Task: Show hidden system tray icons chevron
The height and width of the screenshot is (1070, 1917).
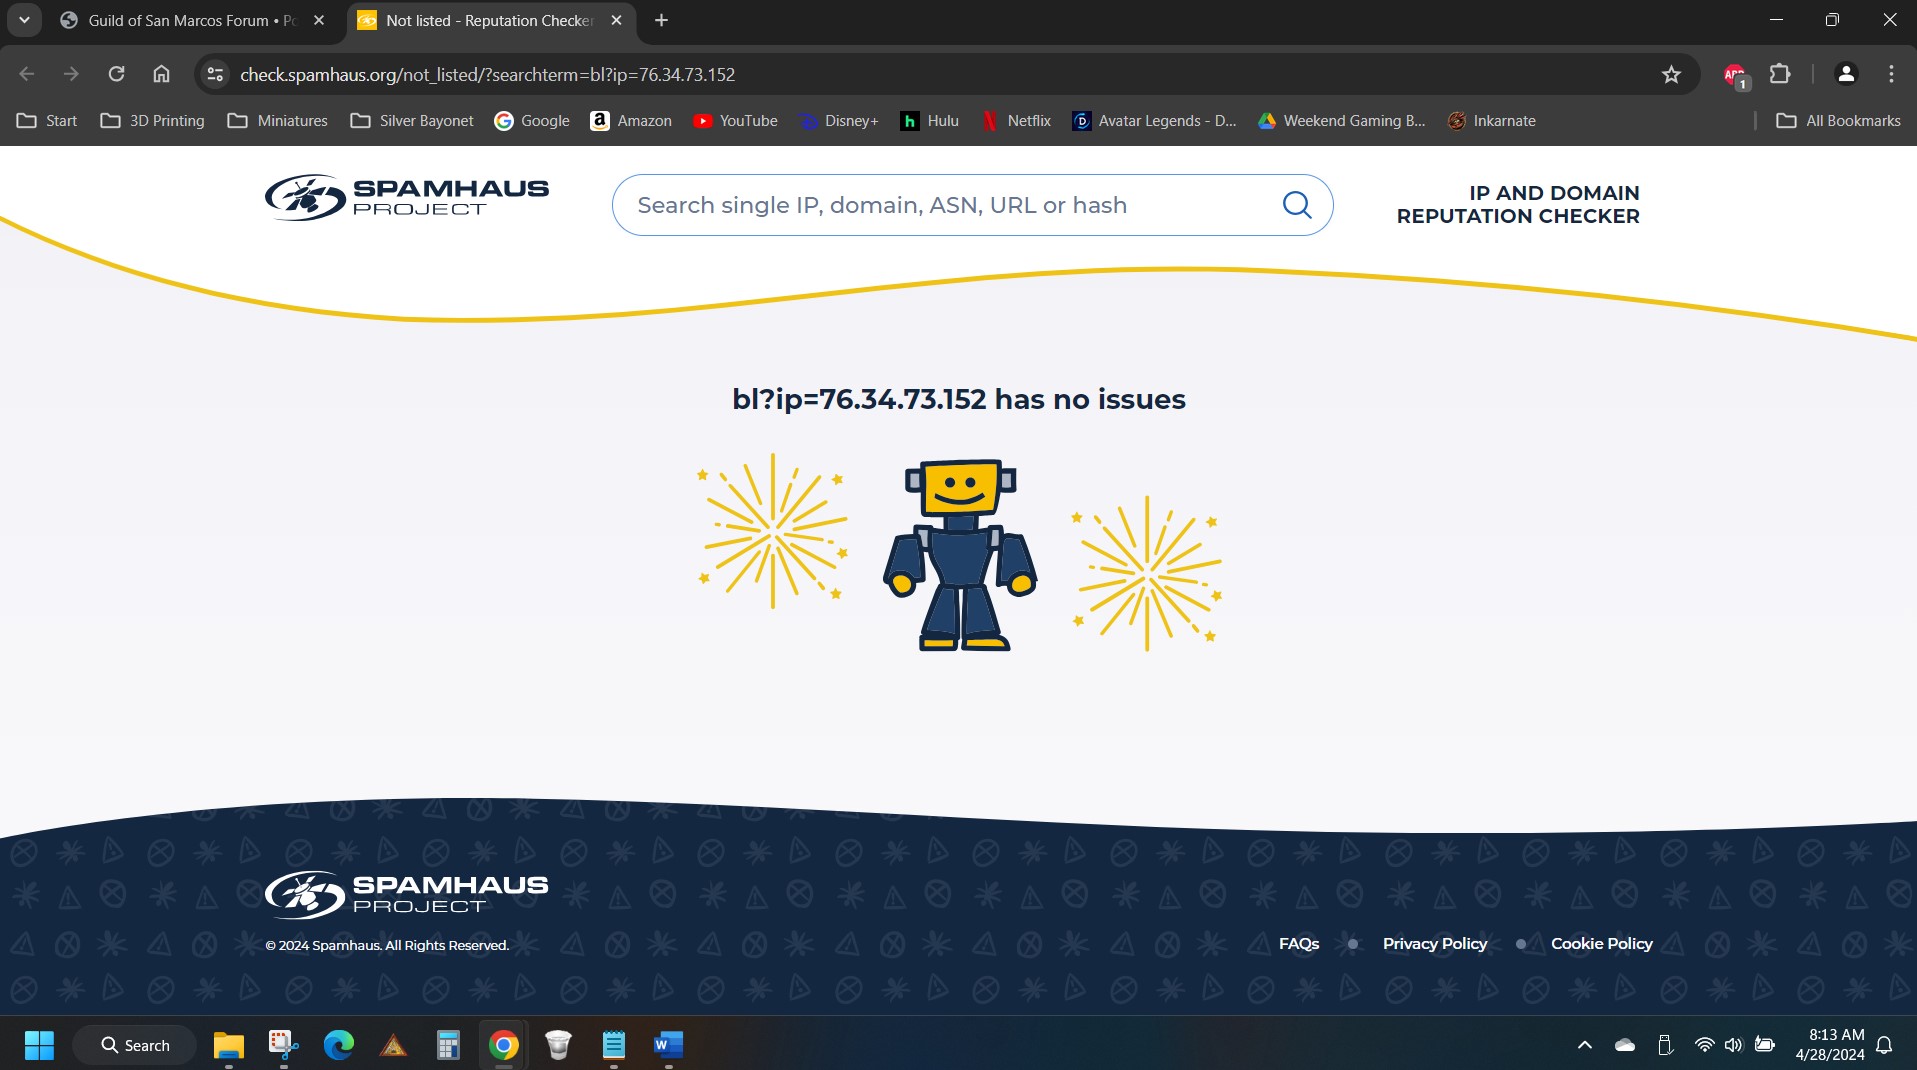Action: pyautogui.click(x=1584, y=1045)
